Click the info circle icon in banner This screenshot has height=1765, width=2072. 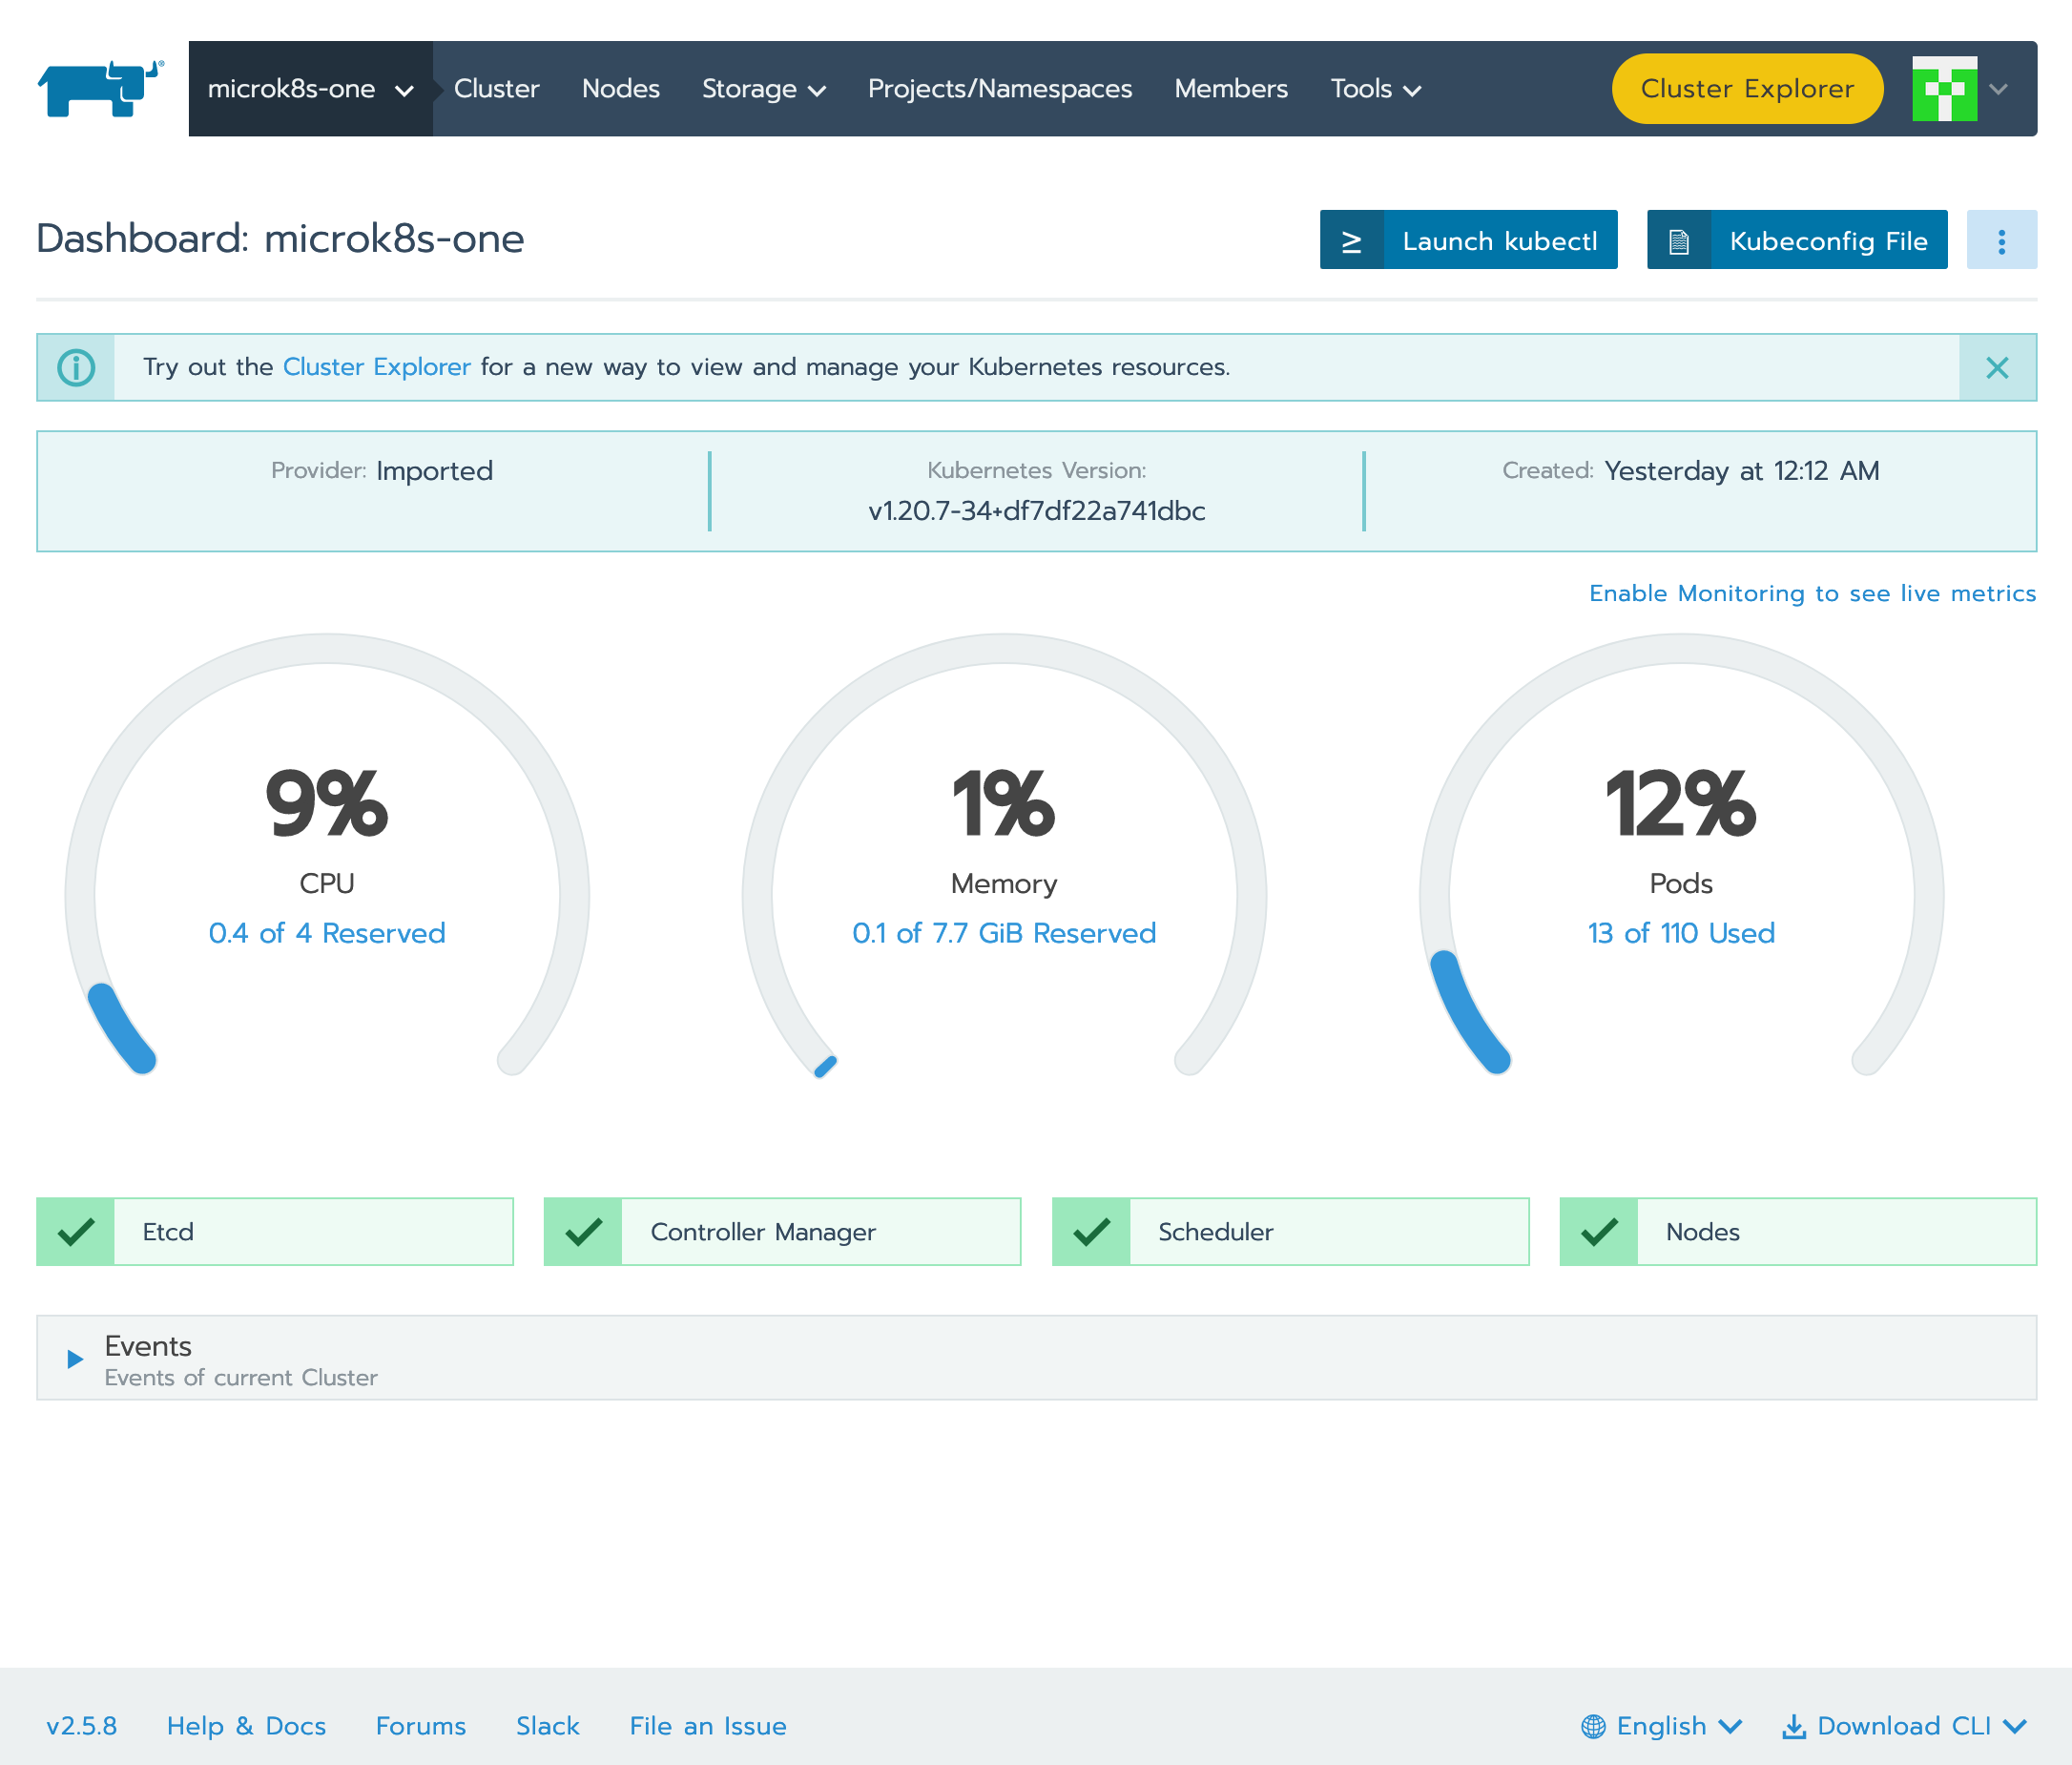[76, 368]
